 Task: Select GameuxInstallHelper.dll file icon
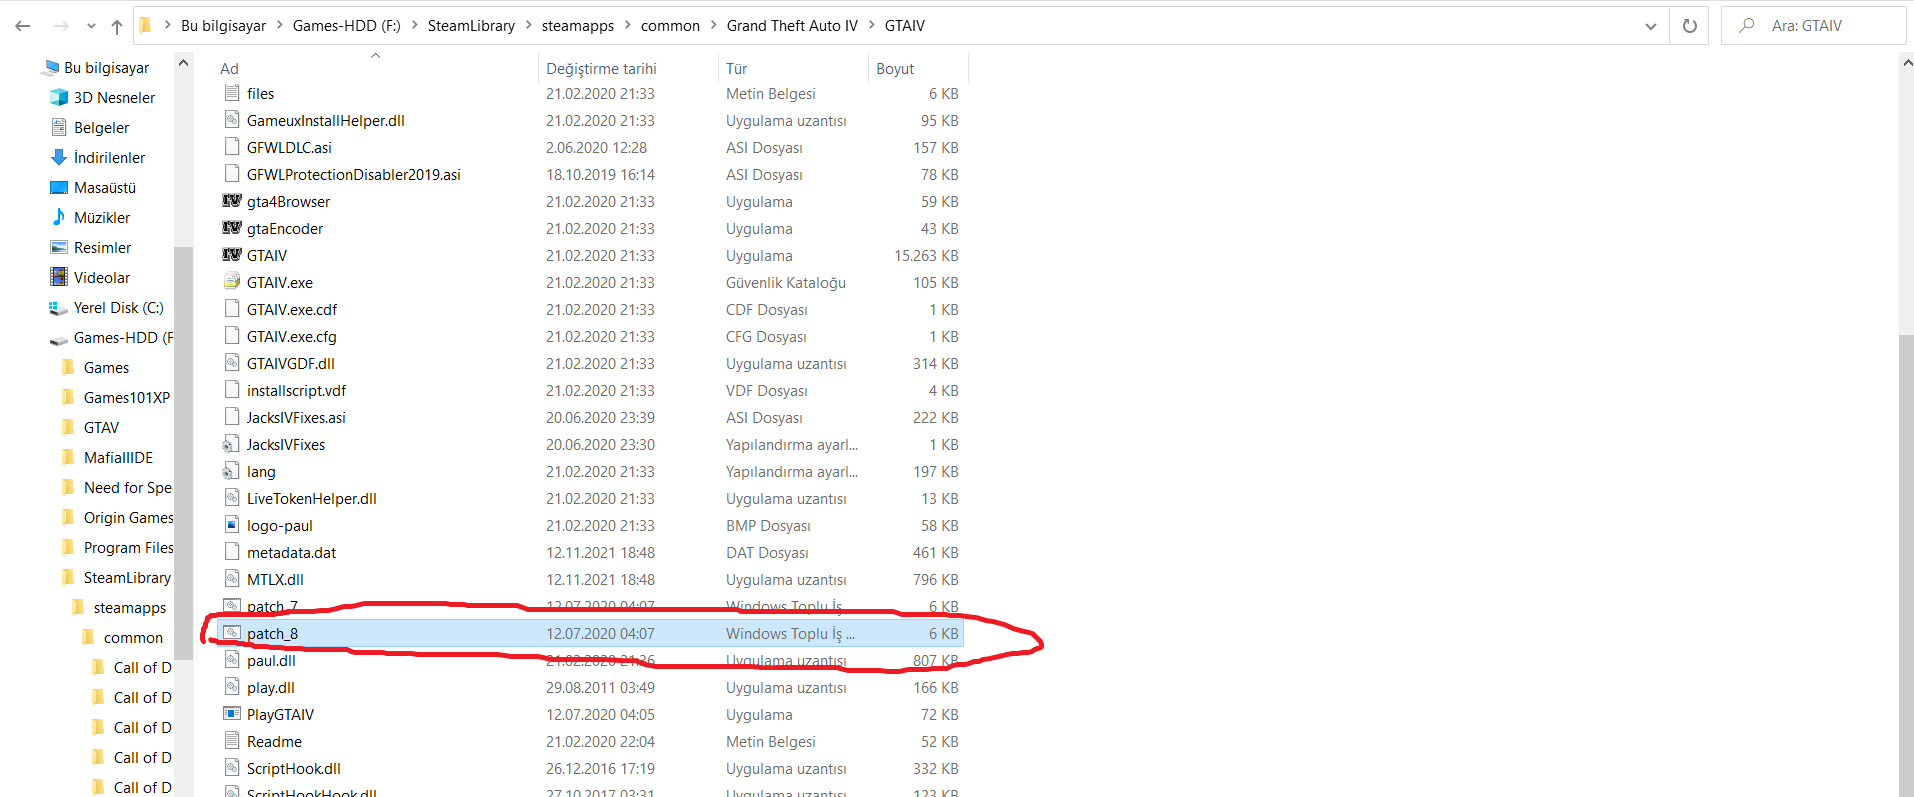pyautogui.click(x=232, y=120)
